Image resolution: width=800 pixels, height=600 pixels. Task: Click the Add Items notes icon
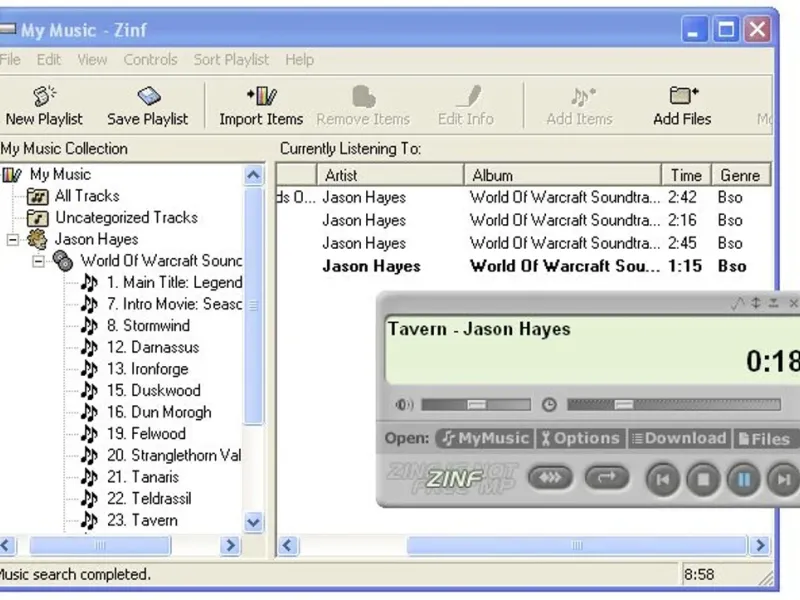pyautogui.click(x=582, y=95)
